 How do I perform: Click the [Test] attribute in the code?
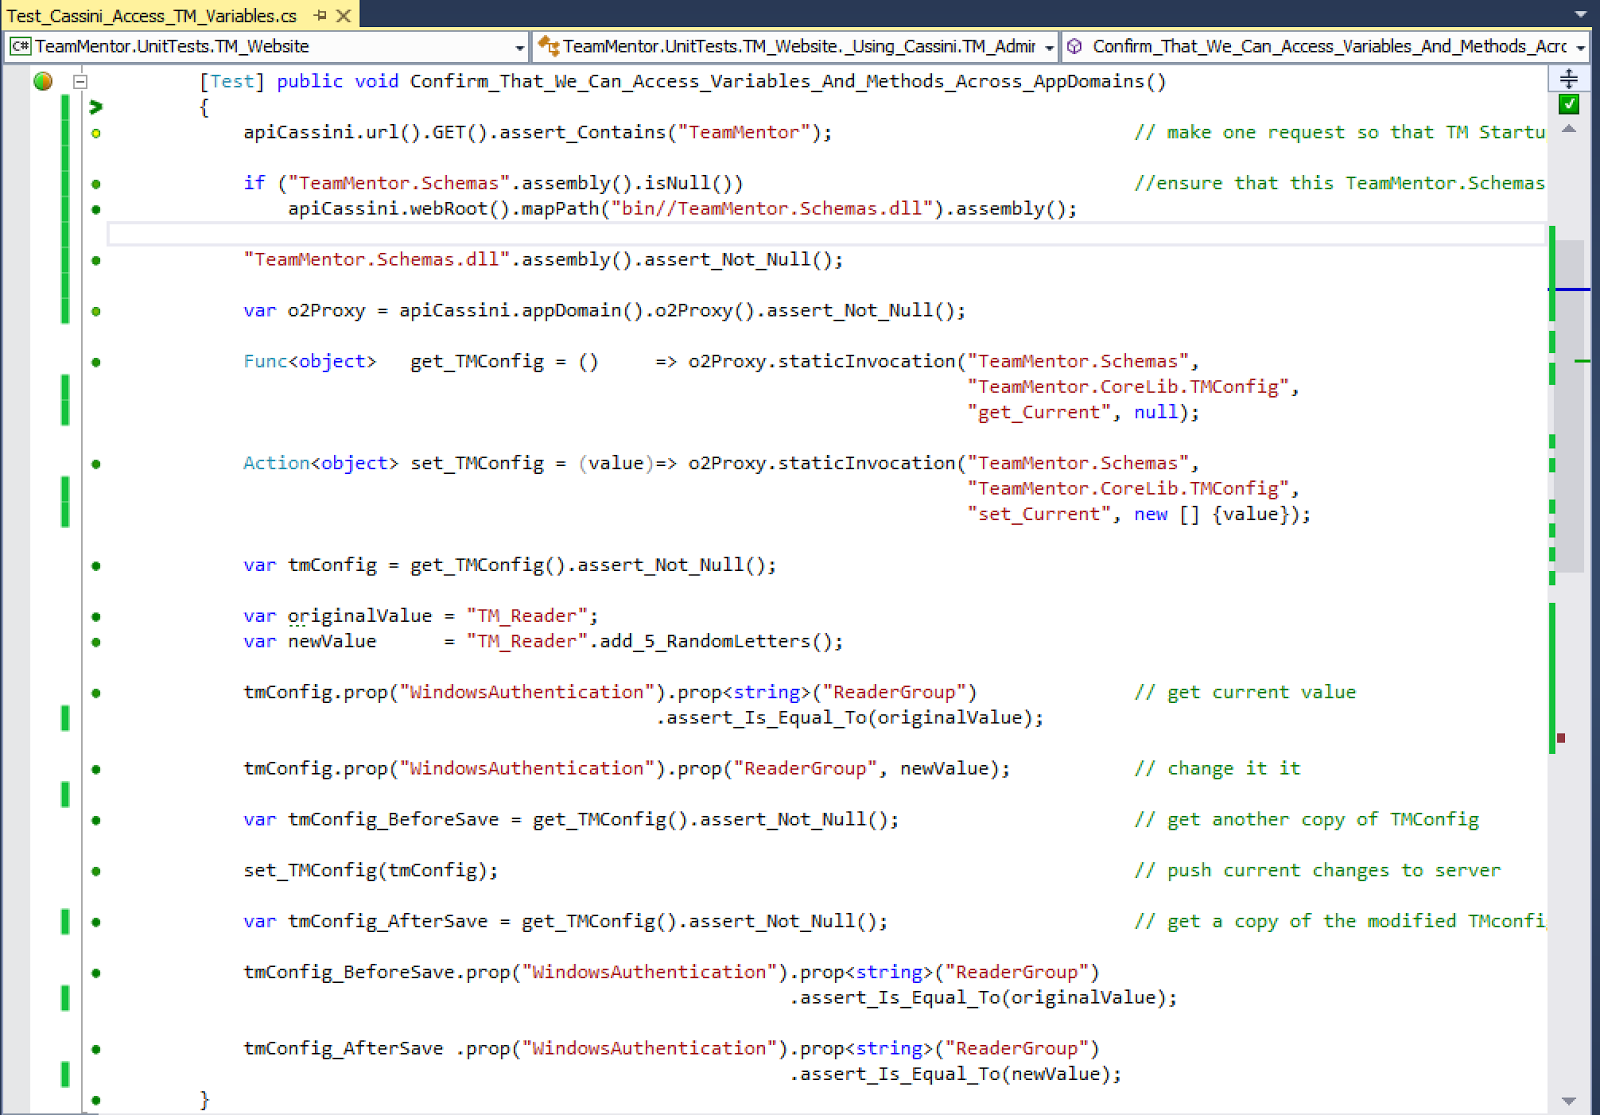232,81
